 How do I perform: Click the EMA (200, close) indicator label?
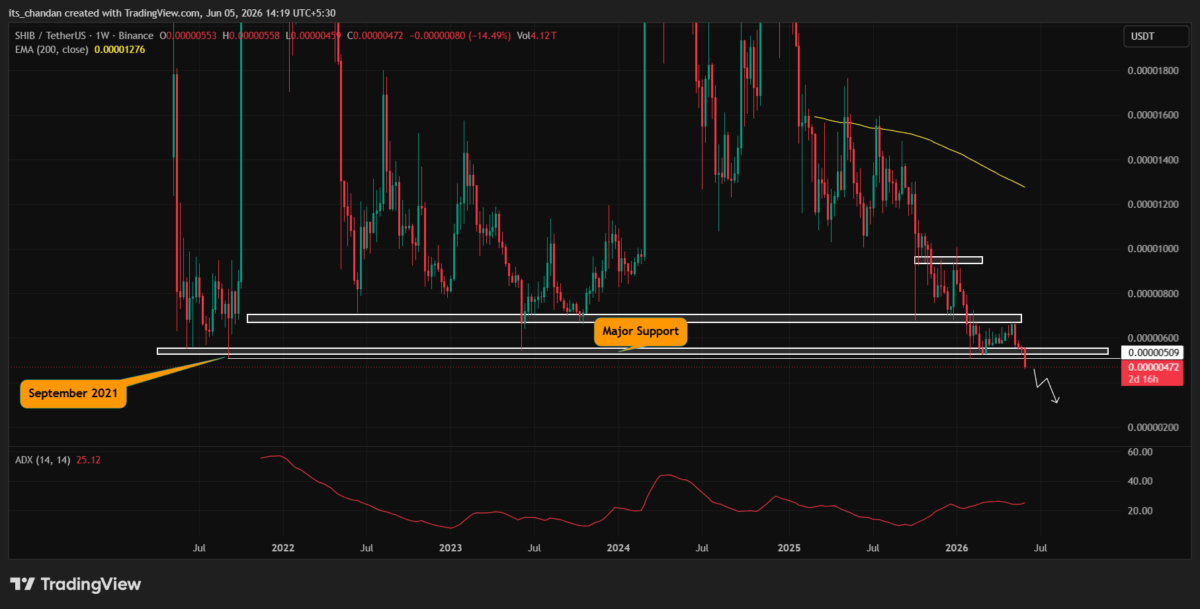point(51,49)
